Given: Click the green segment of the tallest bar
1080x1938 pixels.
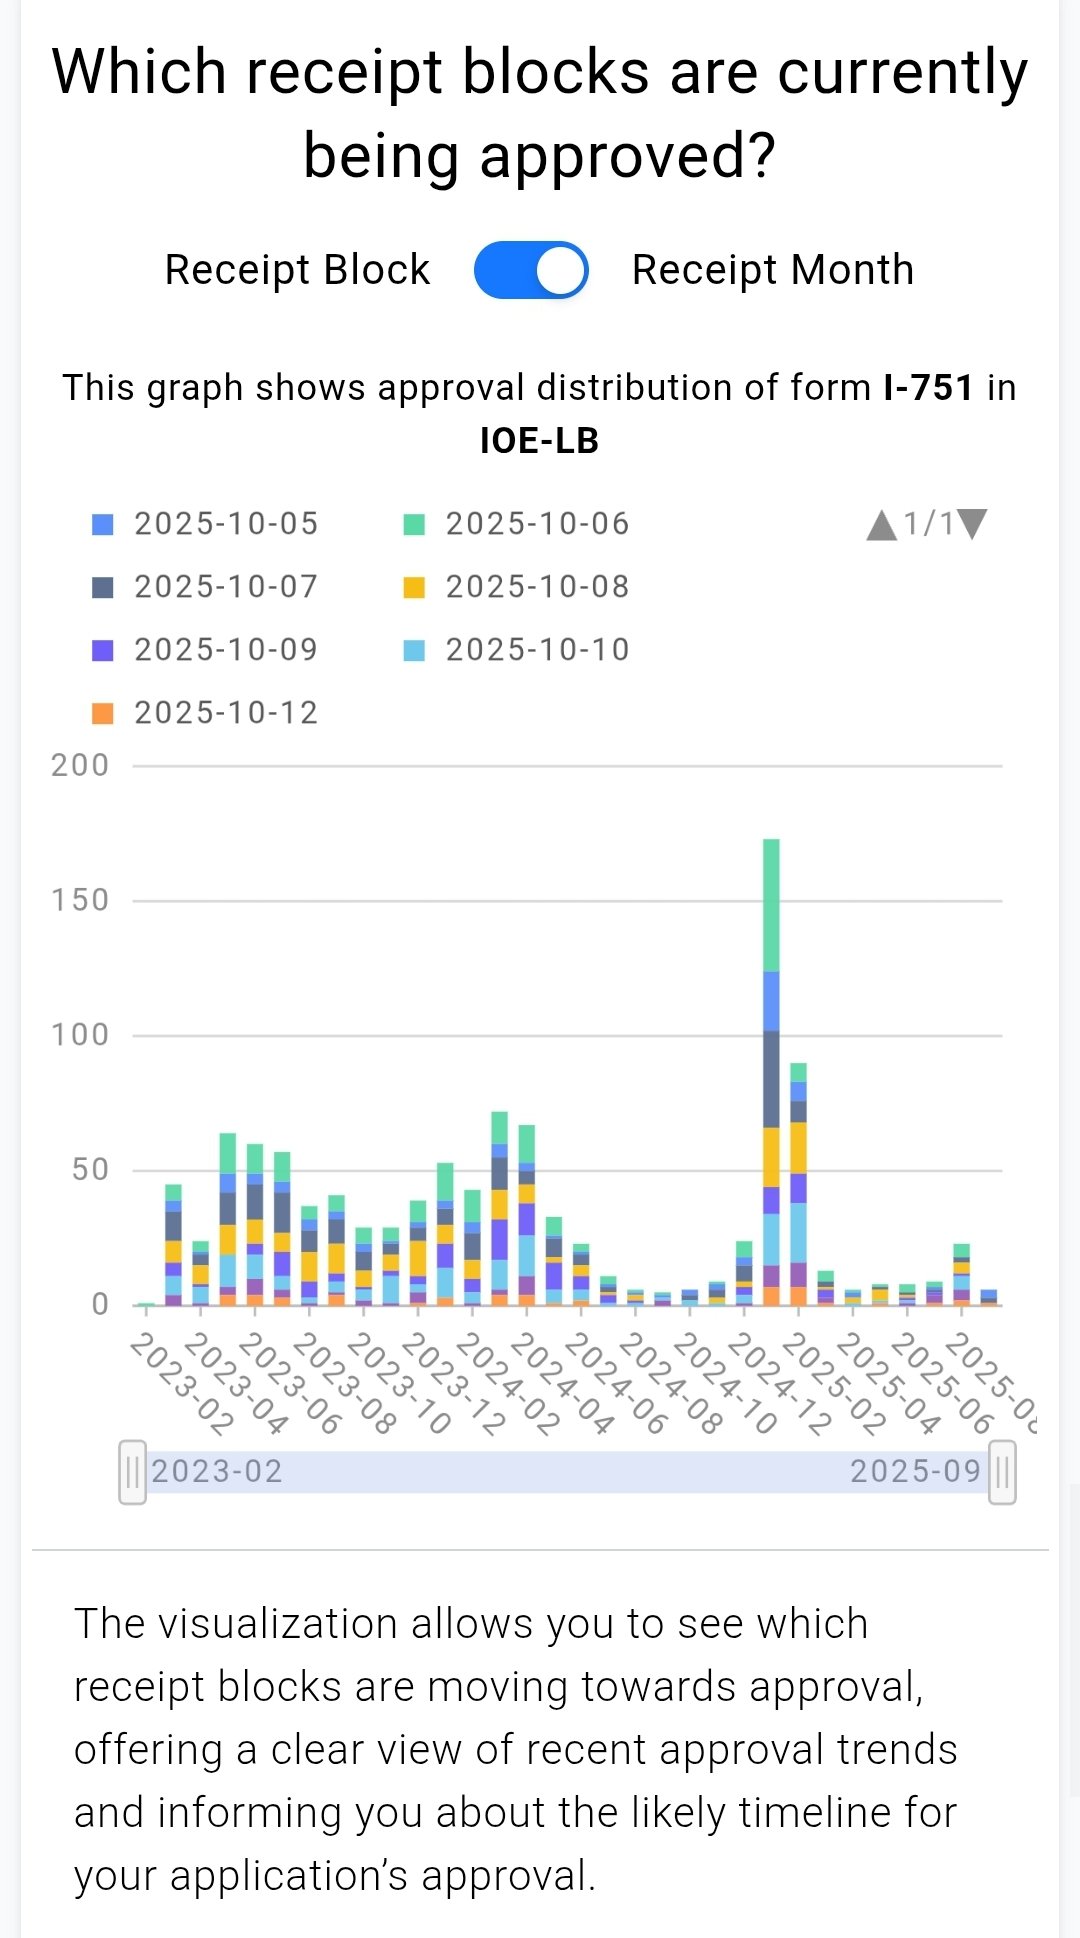Looking at the screenshot, I should click(x=771, y=905).
